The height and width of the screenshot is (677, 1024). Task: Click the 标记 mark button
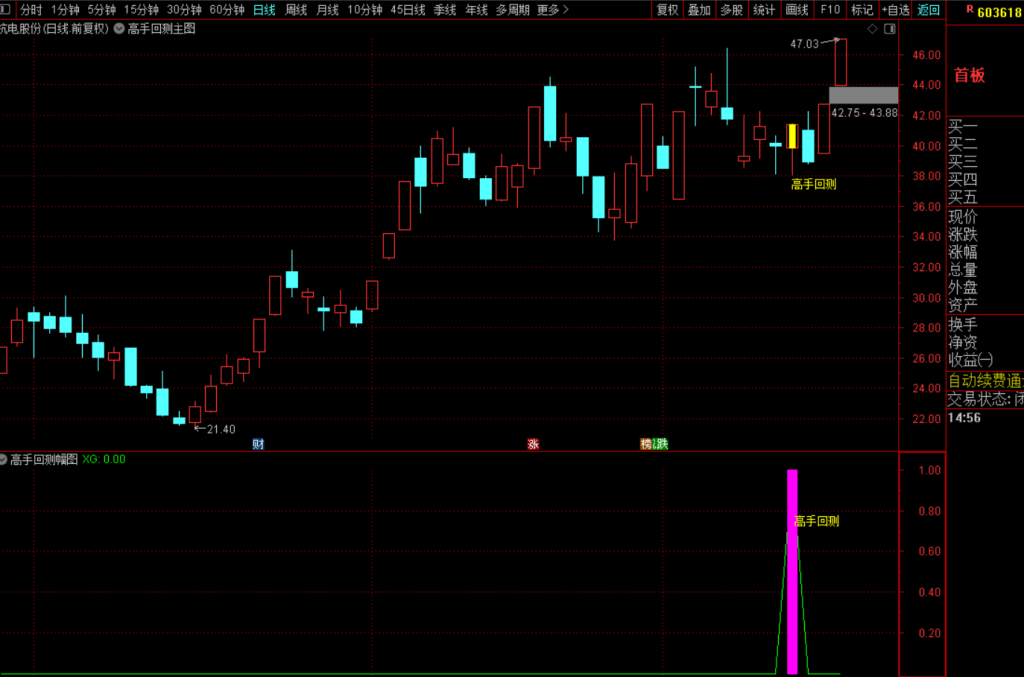(862, 10)
